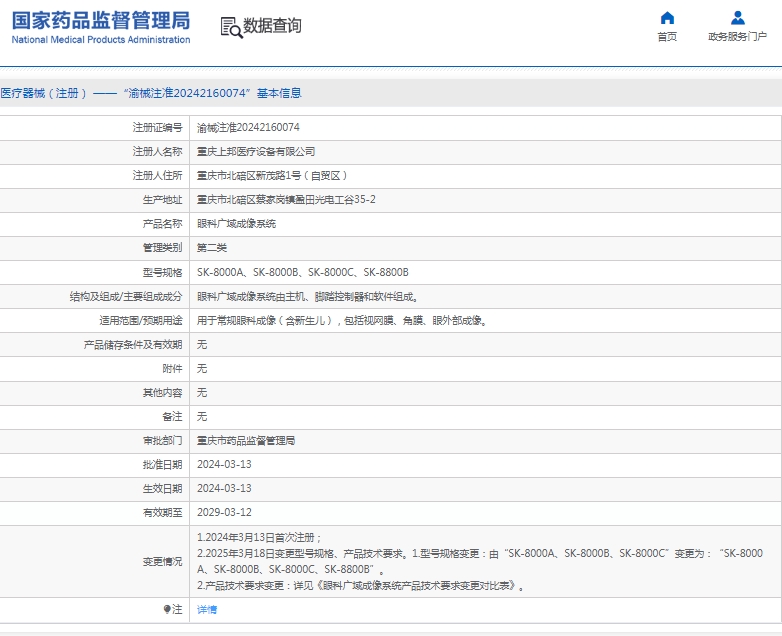This screenshot has width=782, height=636.
Task: Click the 产品名称 label
Action: 163,223
